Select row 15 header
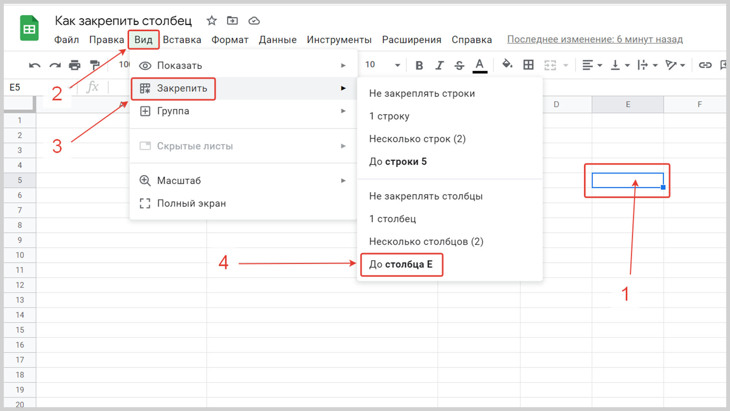730x411 pixels. [20, 330]
